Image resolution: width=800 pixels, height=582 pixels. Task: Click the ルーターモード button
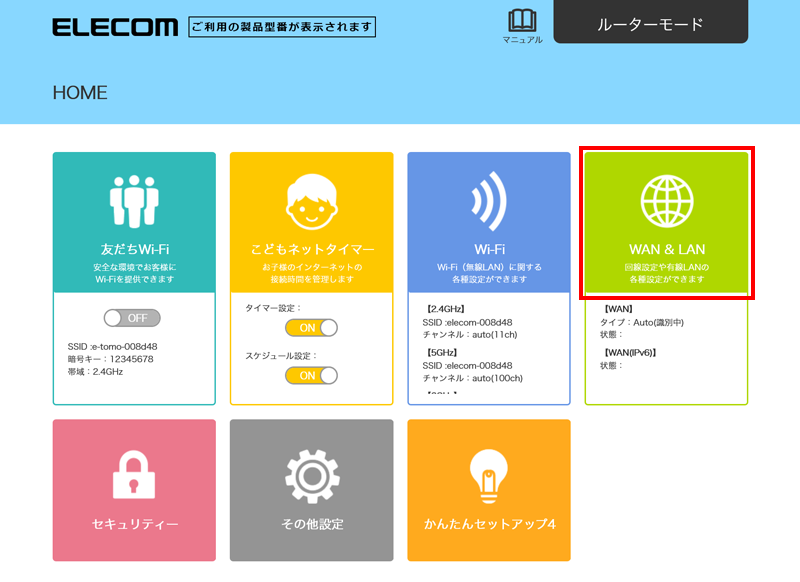click(651, 23)
